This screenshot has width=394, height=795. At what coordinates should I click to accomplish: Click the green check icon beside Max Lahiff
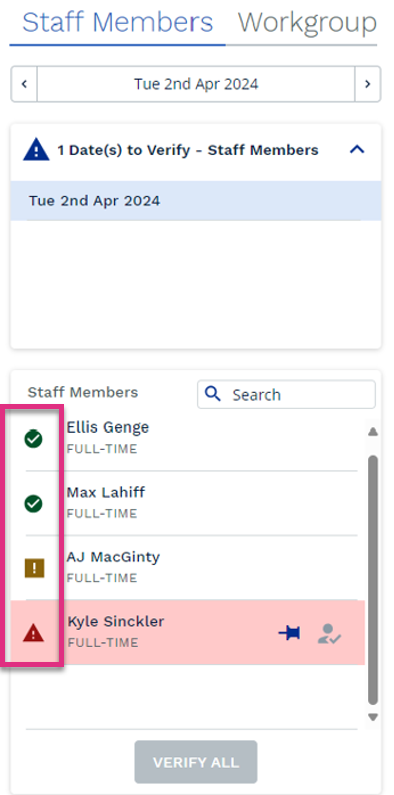pyautogui.click(x=33, y=503)
